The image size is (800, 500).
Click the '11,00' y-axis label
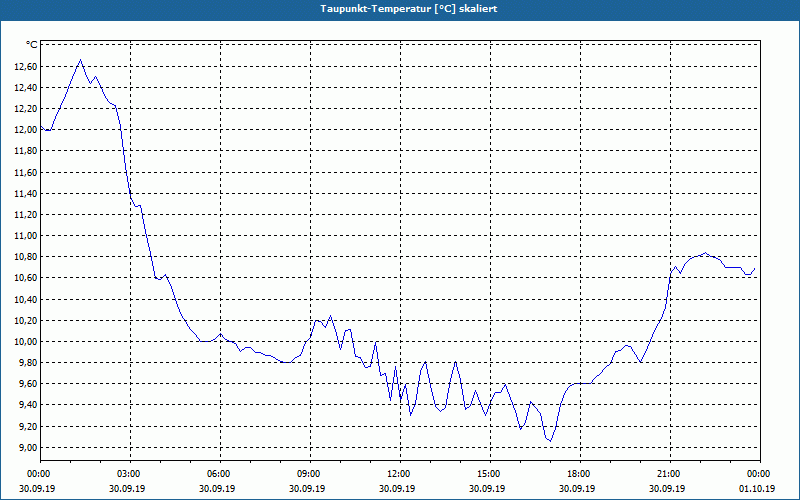coord(26,236)
